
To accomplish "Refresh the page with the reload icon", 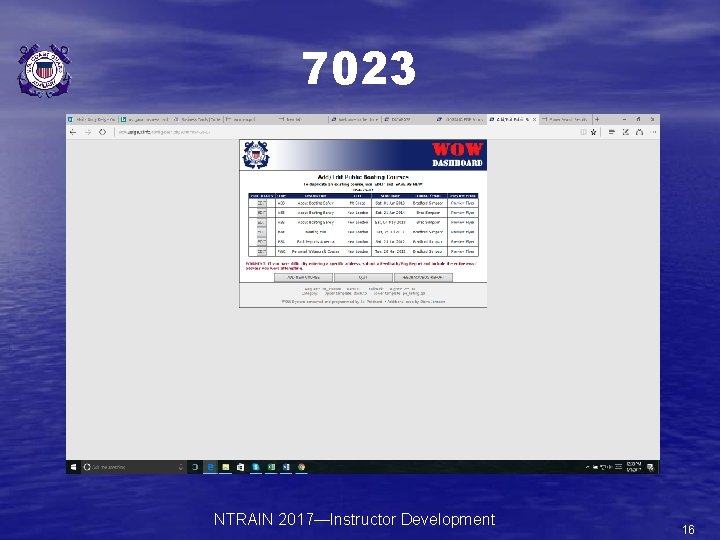I will coord(102,132).
